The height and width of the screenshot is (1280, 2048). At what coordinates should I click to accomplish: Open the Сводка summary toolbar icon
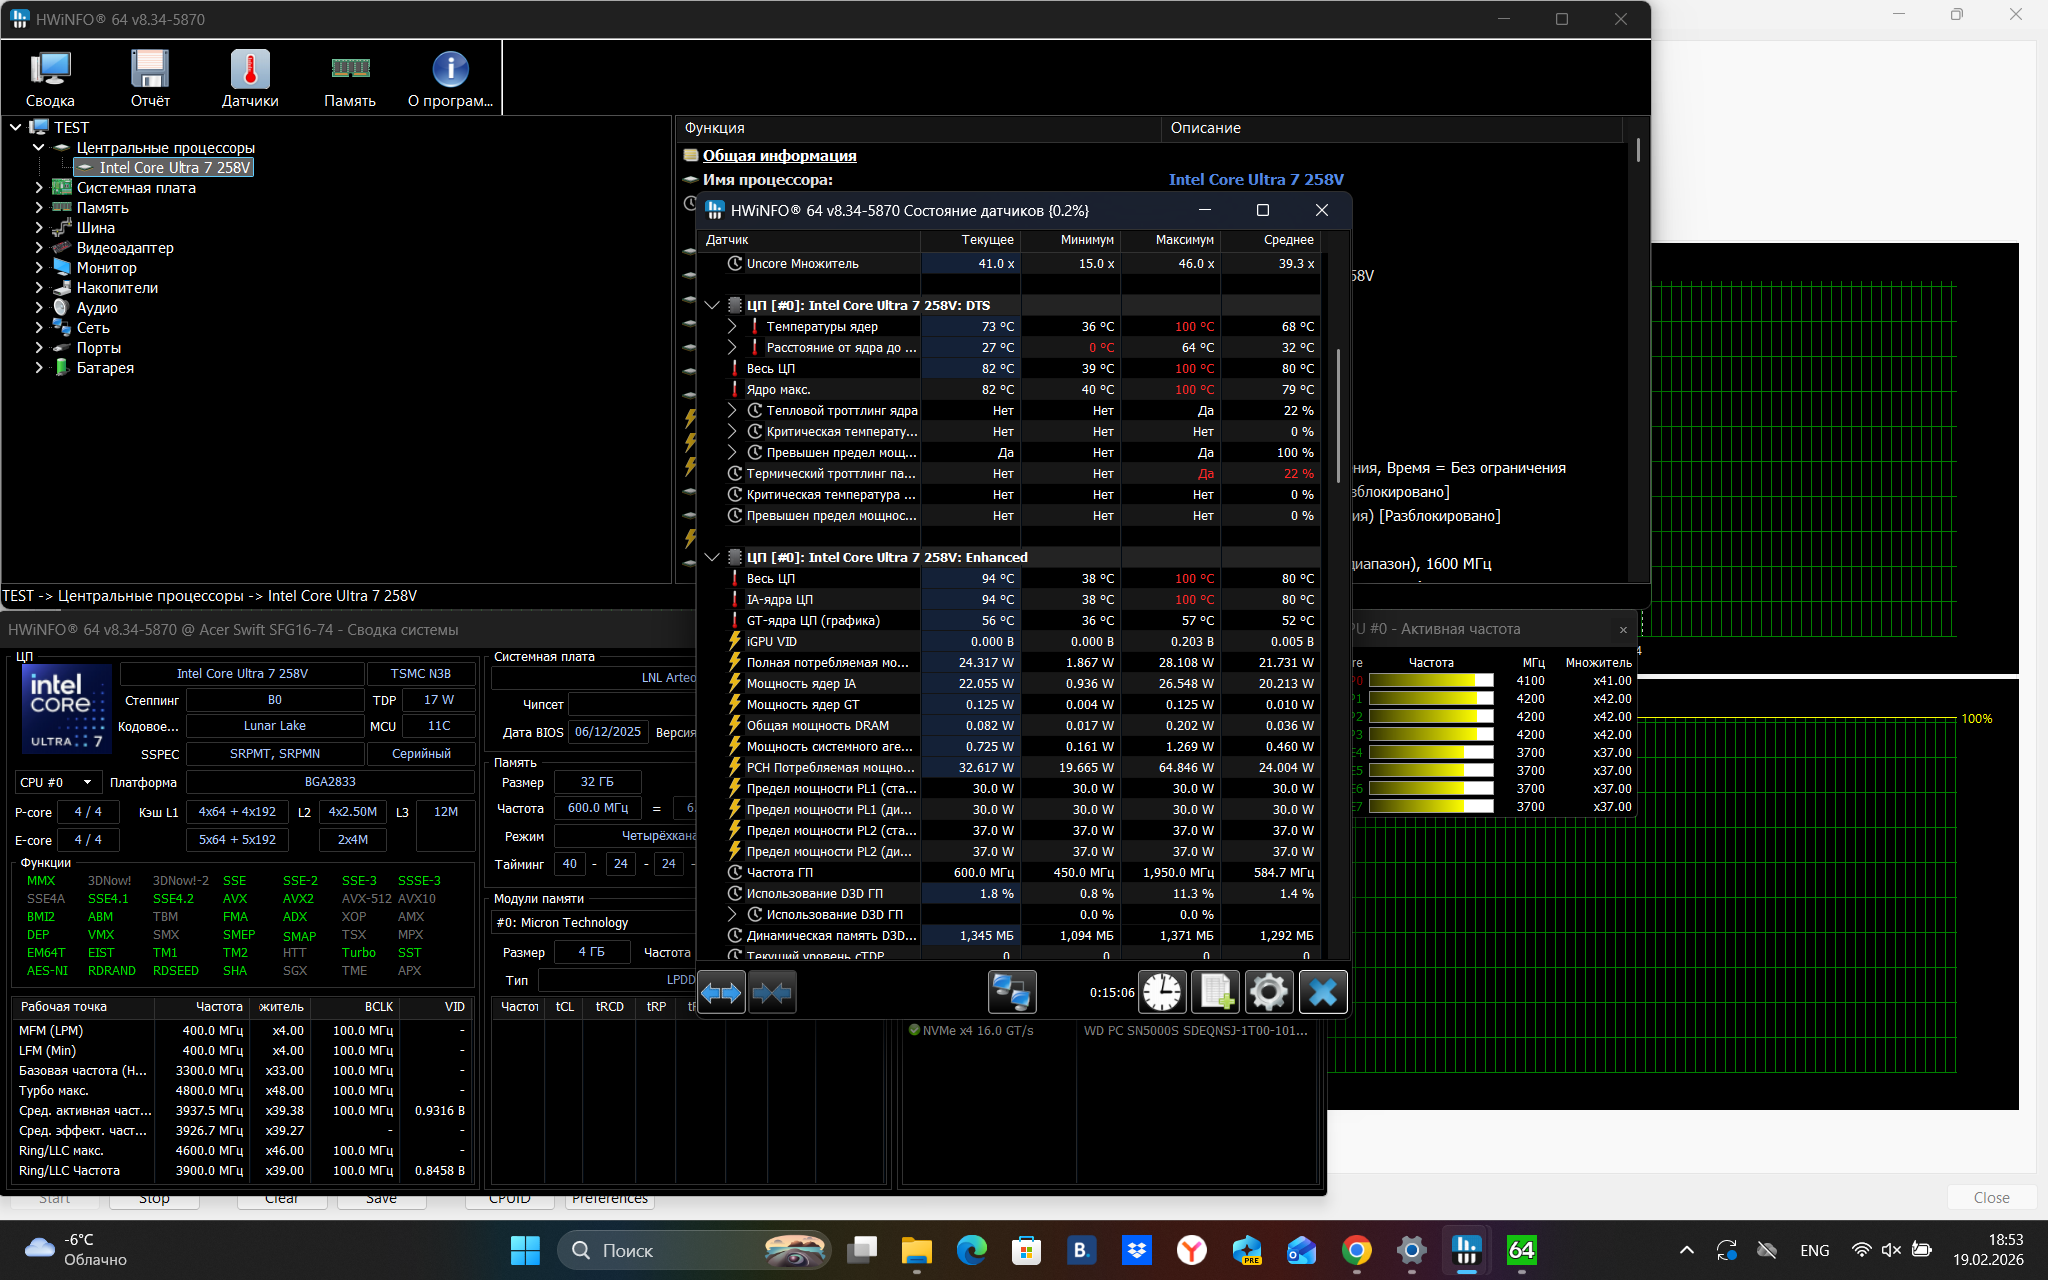coord(50,78)
